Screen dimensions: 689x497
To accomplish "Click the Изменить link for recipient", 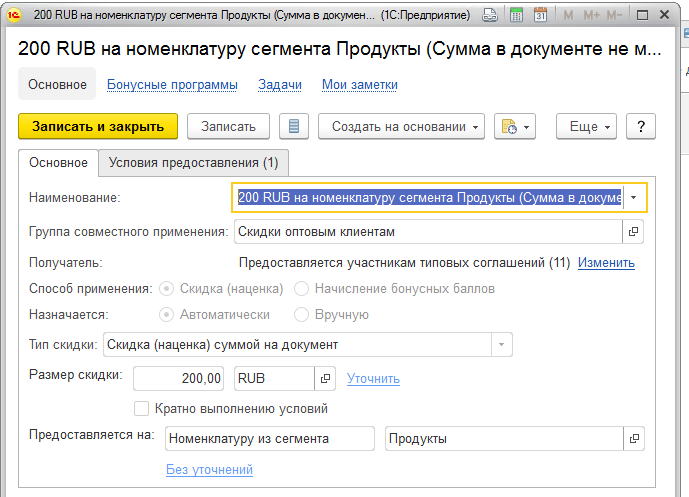I will [x=606, y=263].
